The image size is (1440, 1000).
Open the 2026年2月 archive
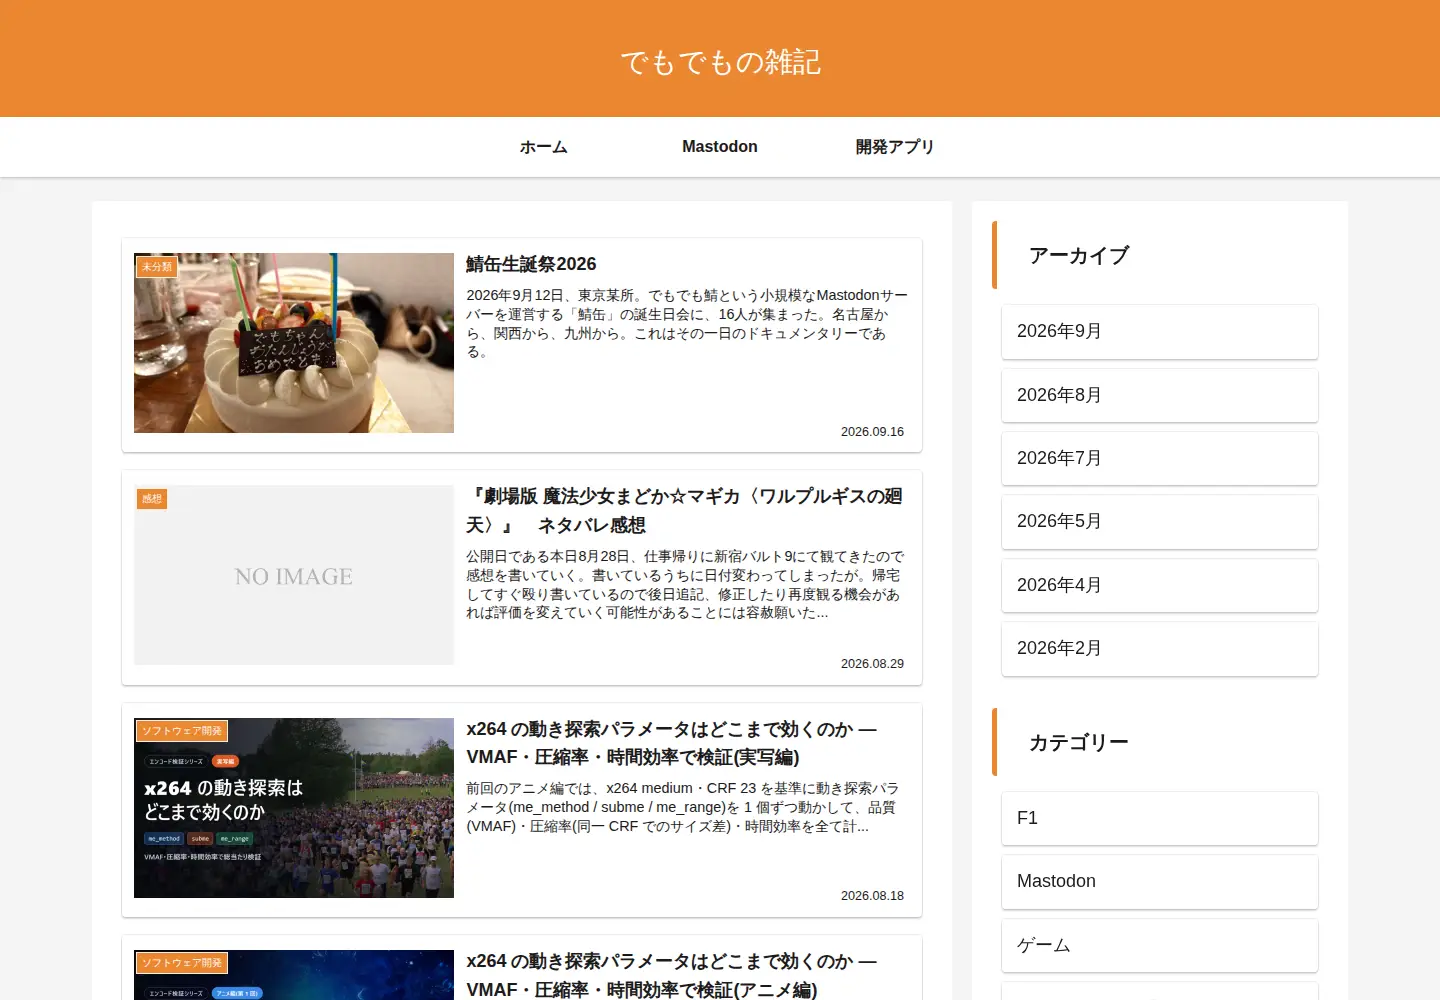(1160, 648)
